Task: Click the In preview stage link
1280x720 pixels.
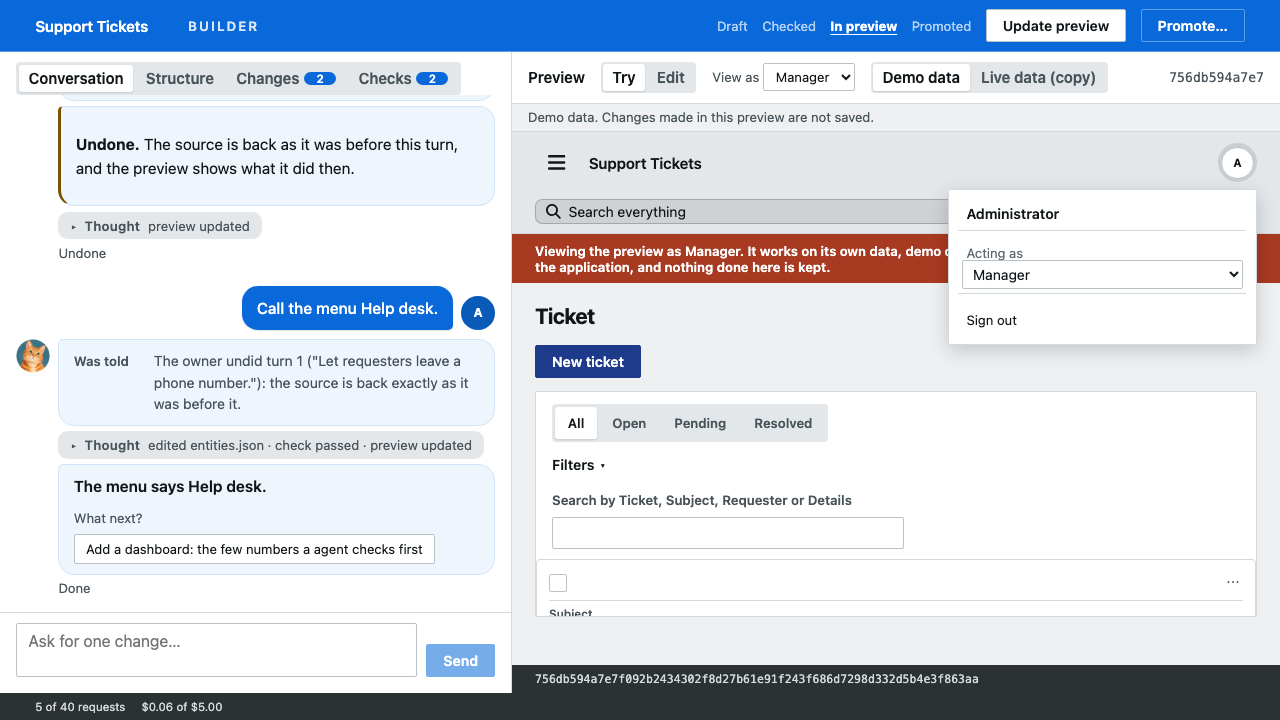Action: [x=864, y=26]
